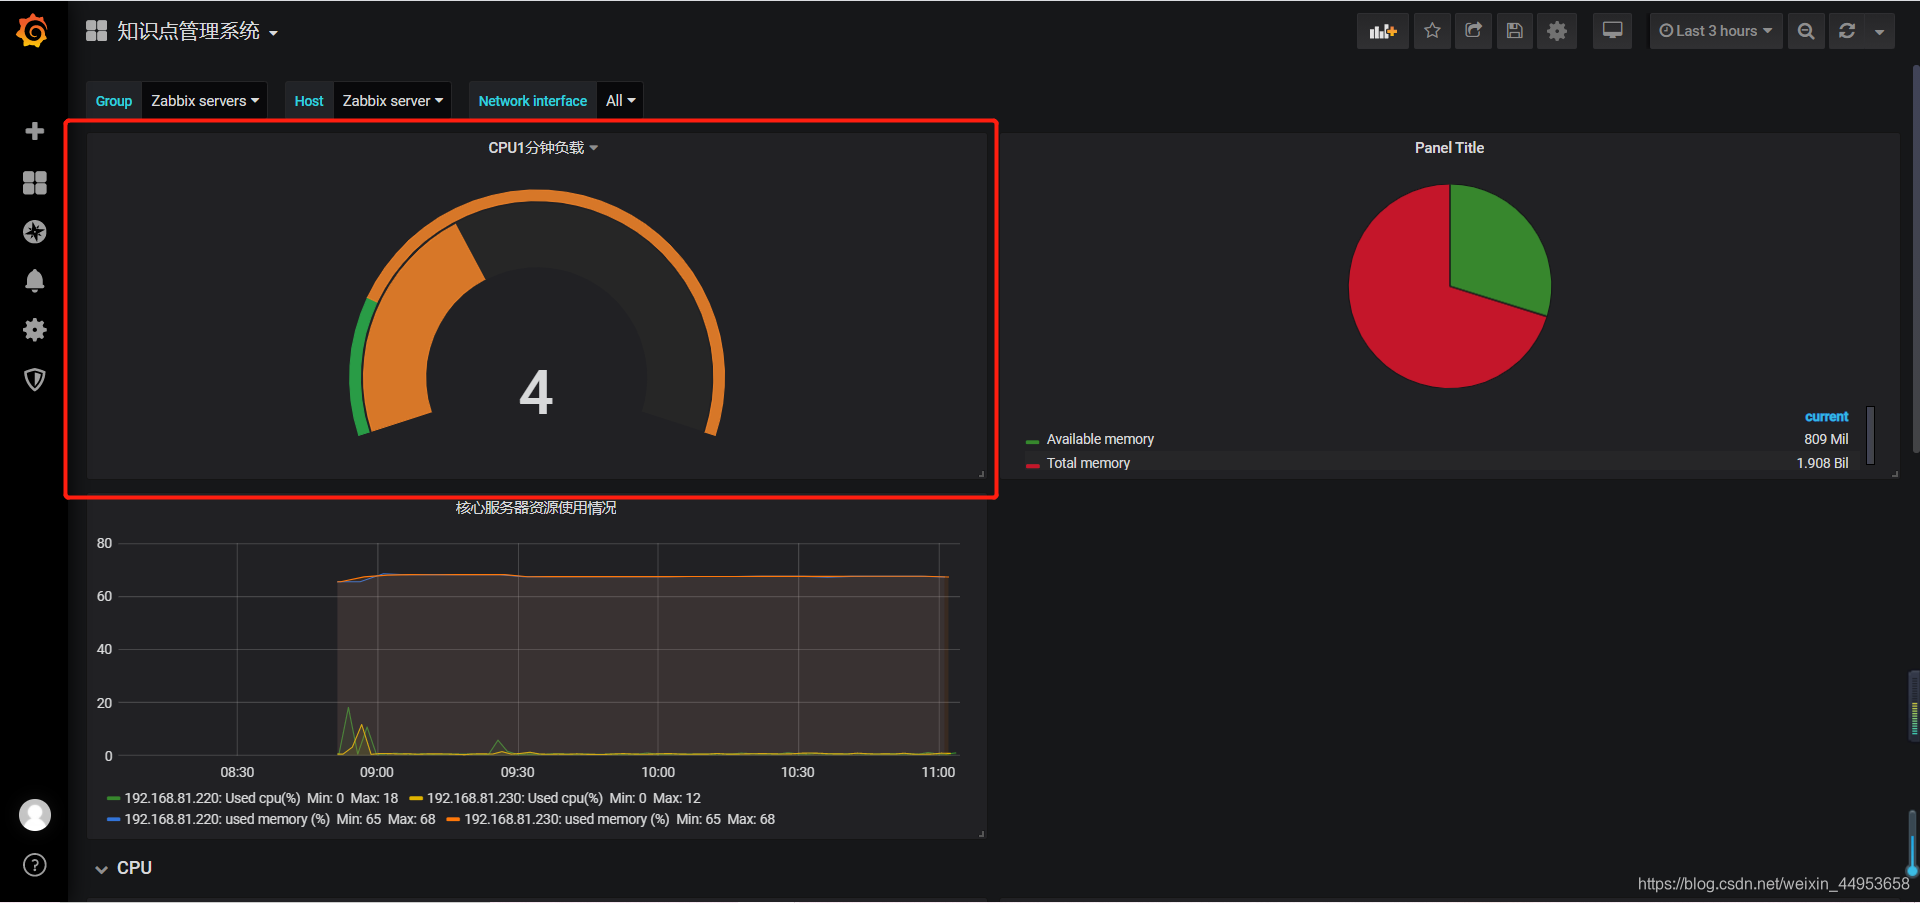Screen dimensions: 1920x903
Task: Save the dashboard with the disk icon
Action: (x=1515, y=31)
